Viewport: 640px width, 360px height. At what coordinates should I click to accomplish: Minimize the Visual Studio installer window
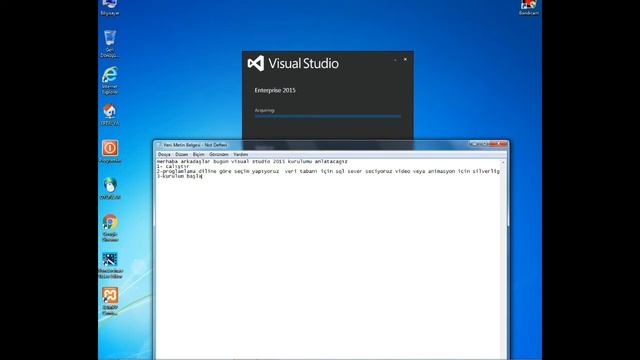395,60
